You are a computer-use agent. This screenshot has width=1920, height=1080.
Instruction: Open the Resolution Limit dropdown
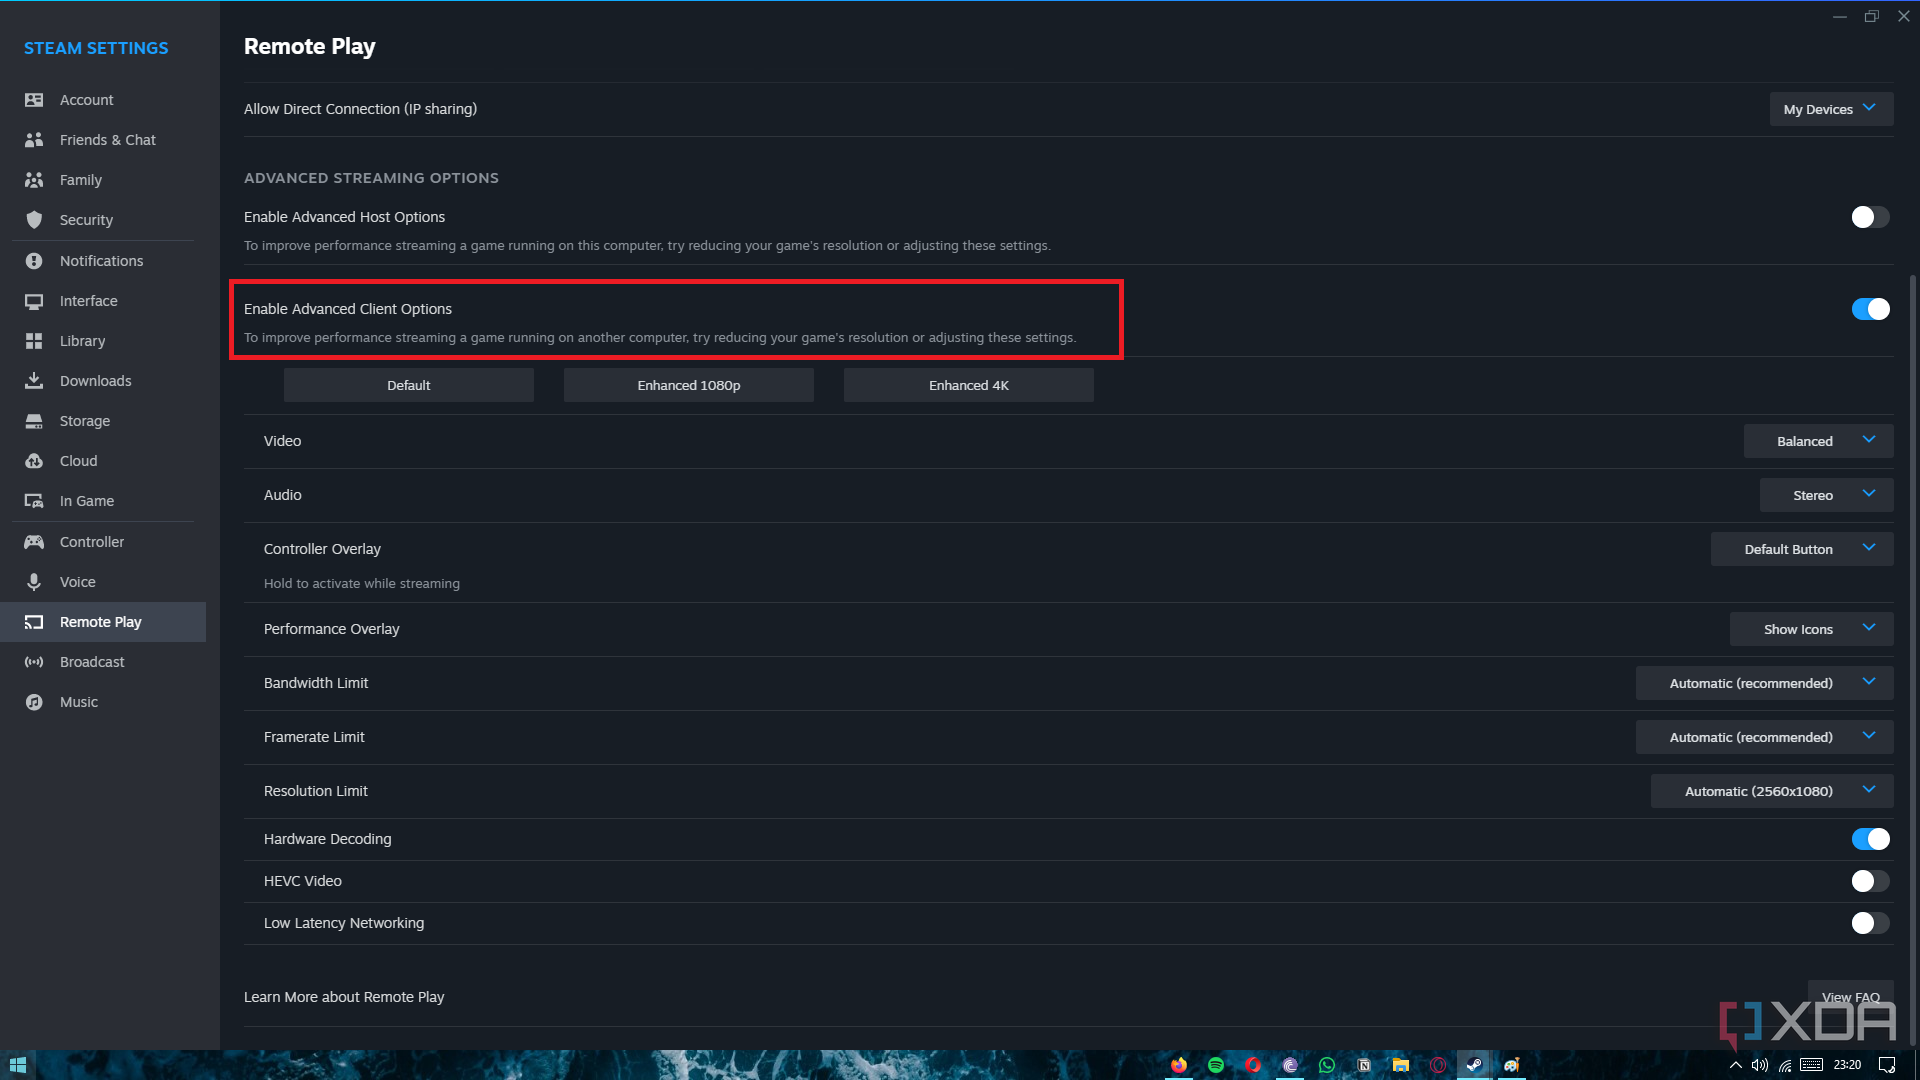point(1772,791)
